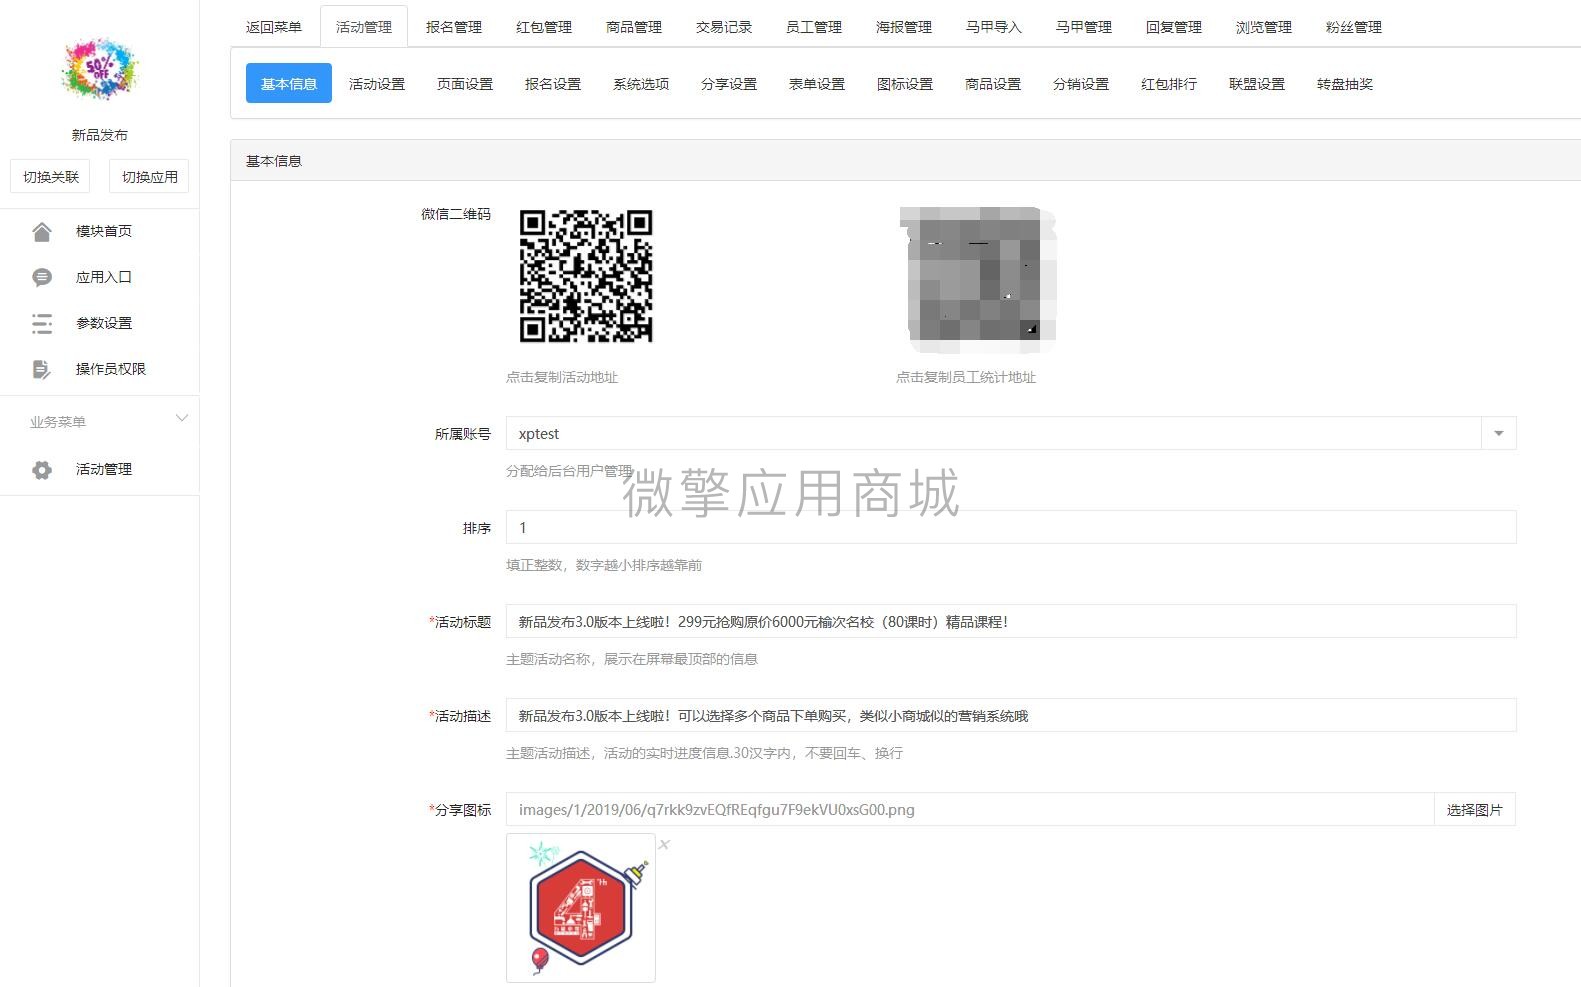Click the 切换关联 button

coord(51,177)
